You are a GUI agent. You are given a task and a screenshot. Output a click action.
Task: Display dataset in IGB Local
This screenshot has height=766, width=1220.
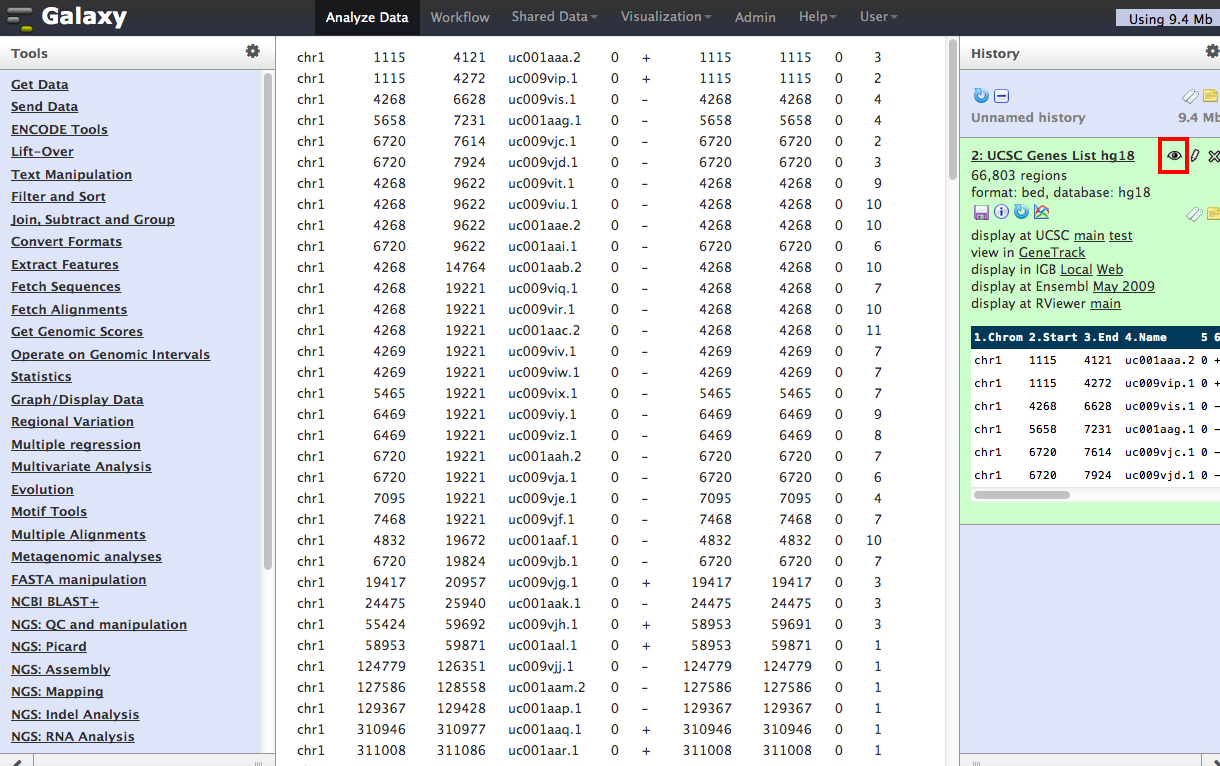click(x=1076, y=270)
